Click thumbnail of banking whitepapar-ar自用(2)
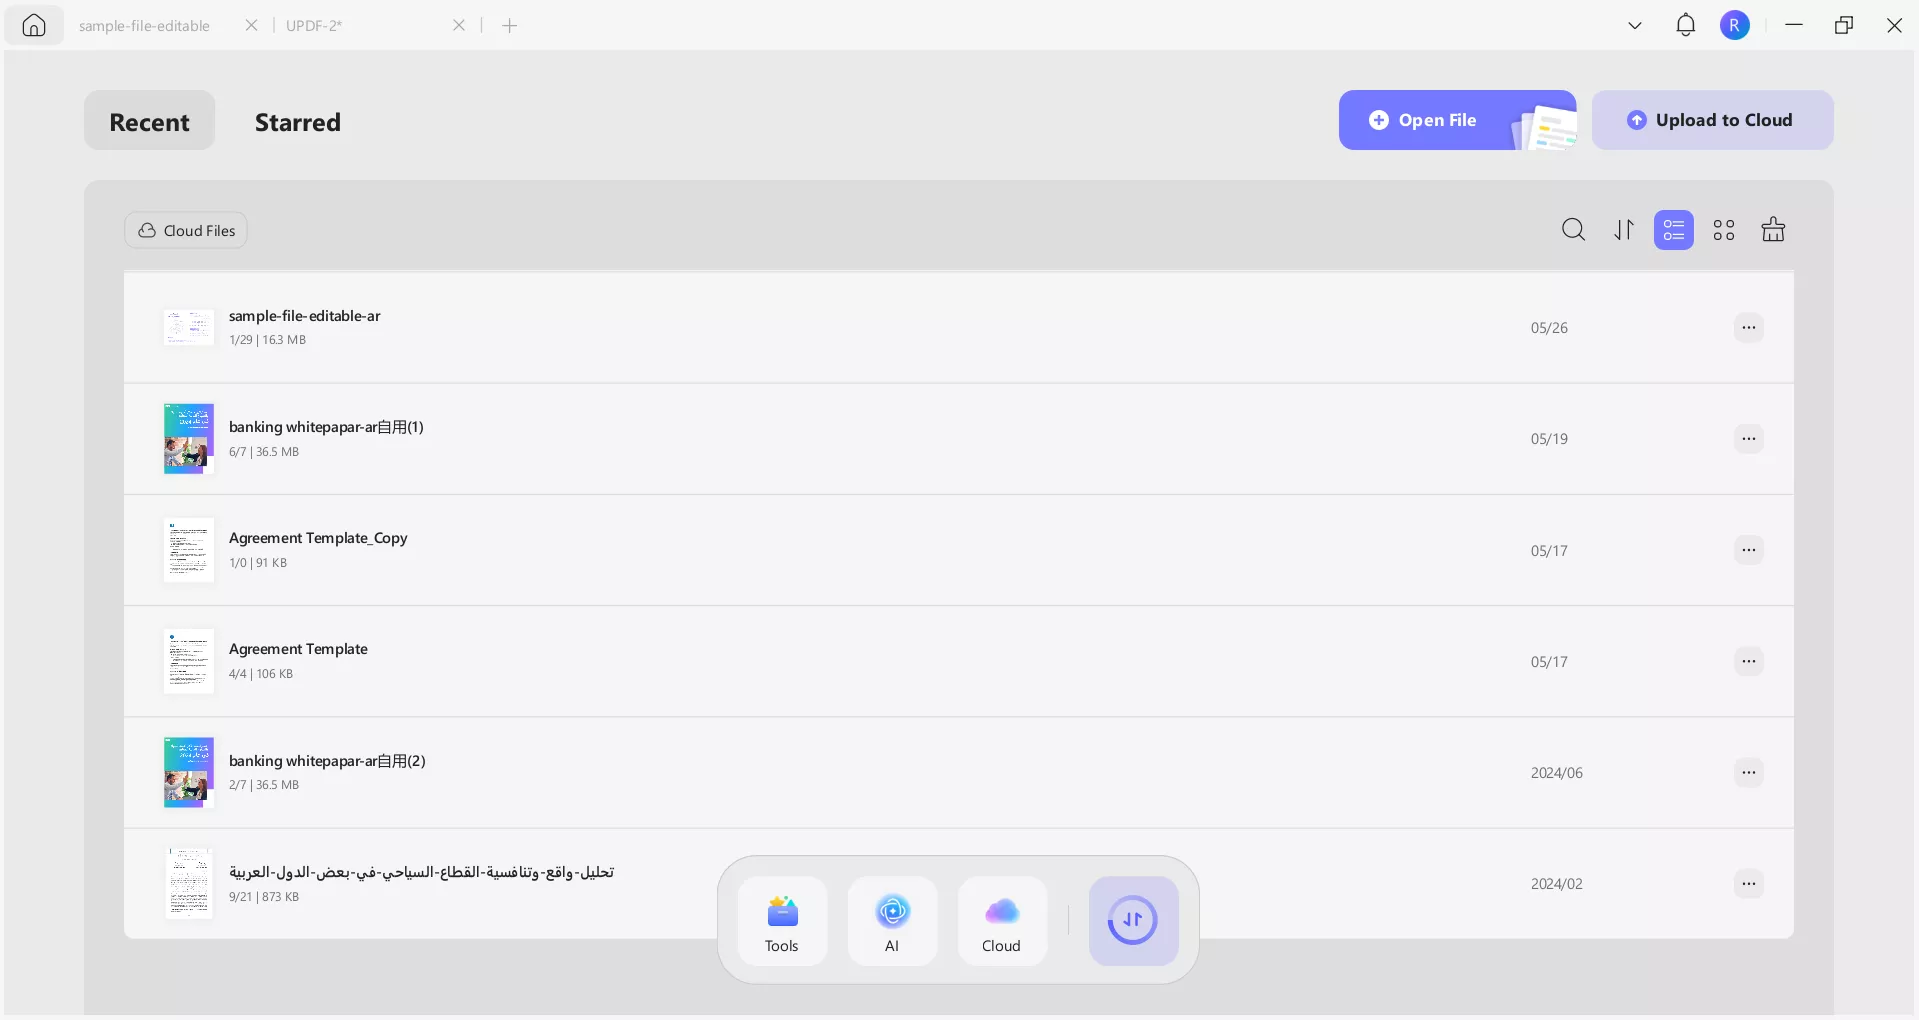 [188, 772]
